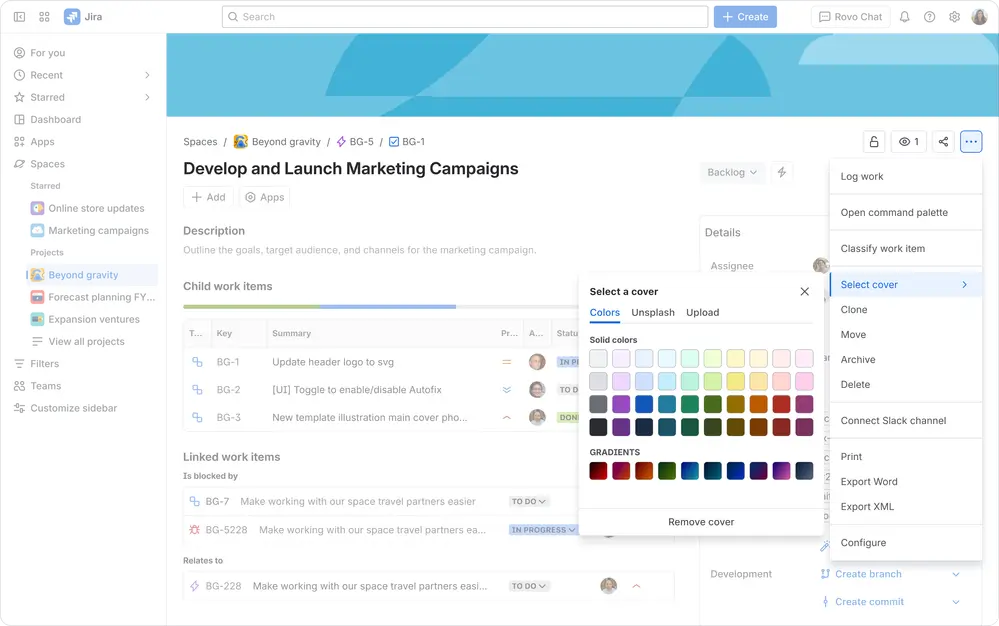Image resolution: width=999 pixels, height=626 pixels.
Task: Toggle the watch eye button
Action: 908,142
